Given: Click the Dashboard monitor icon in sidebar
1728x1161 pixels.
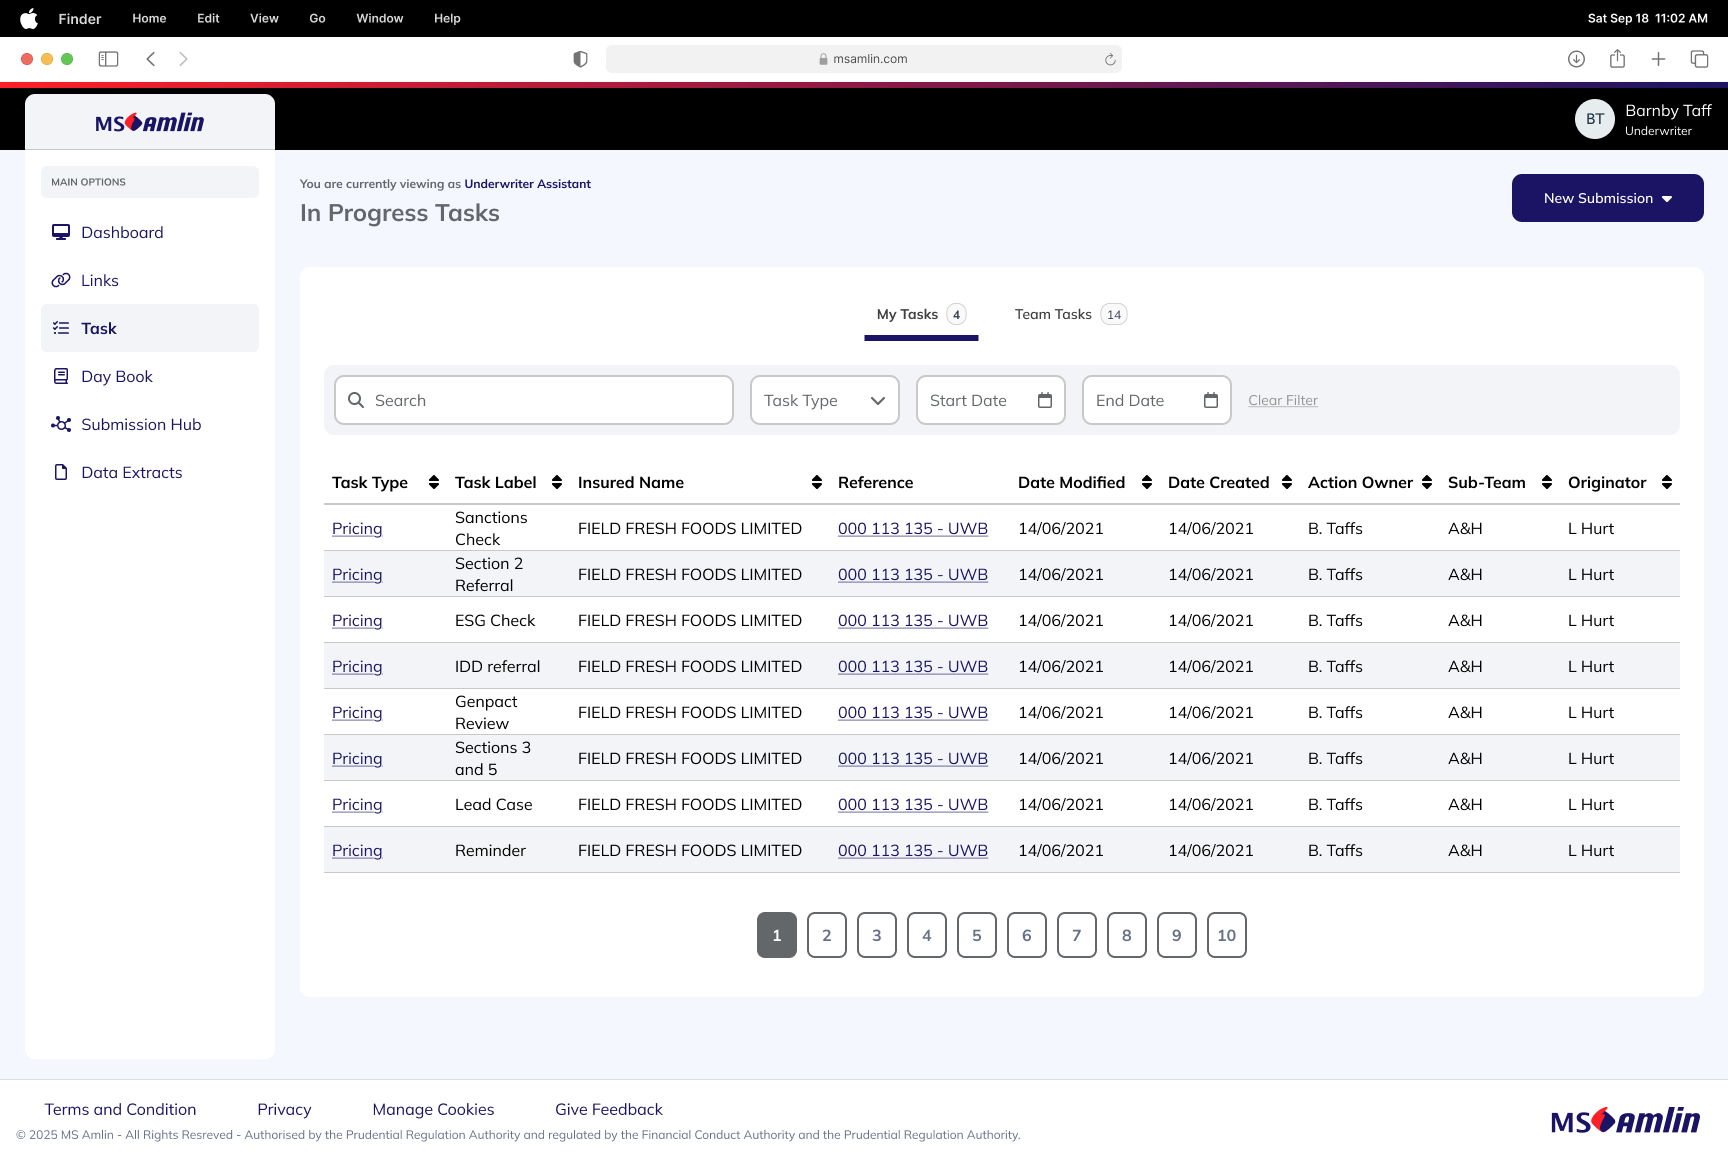Looking at the screenshot, I should tap(61, 232).
